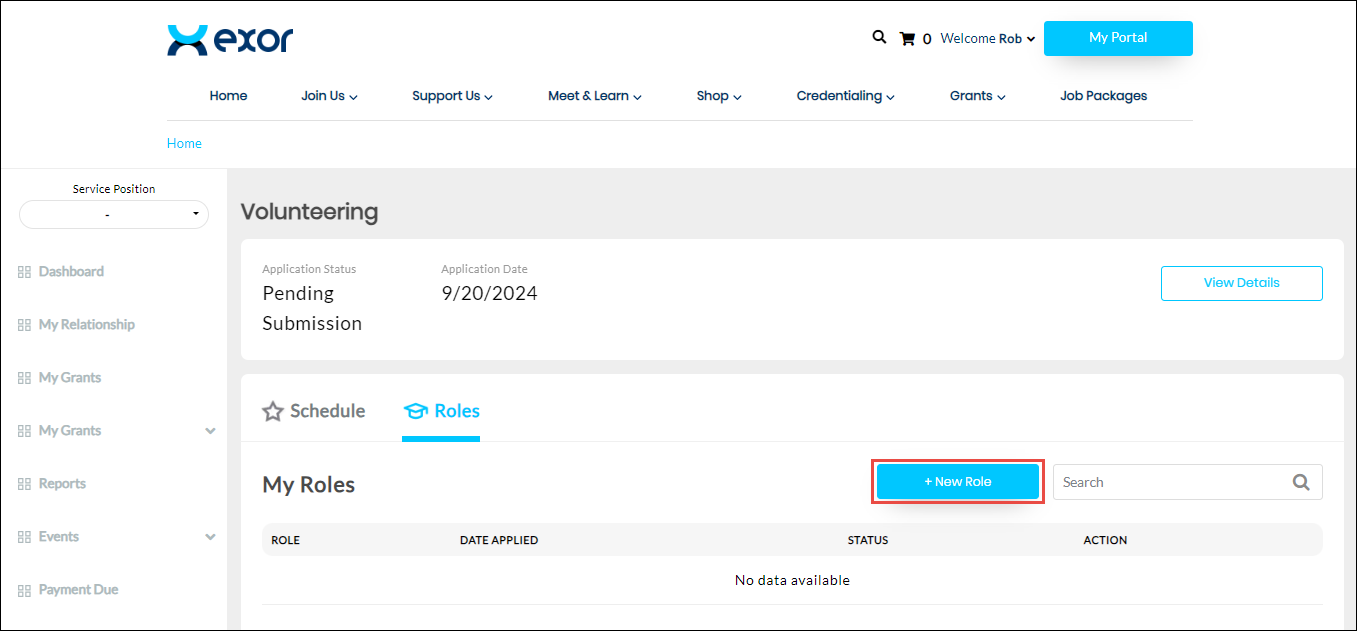
Task: Open the Meet & Learn menu
Action: pos(594,96)
